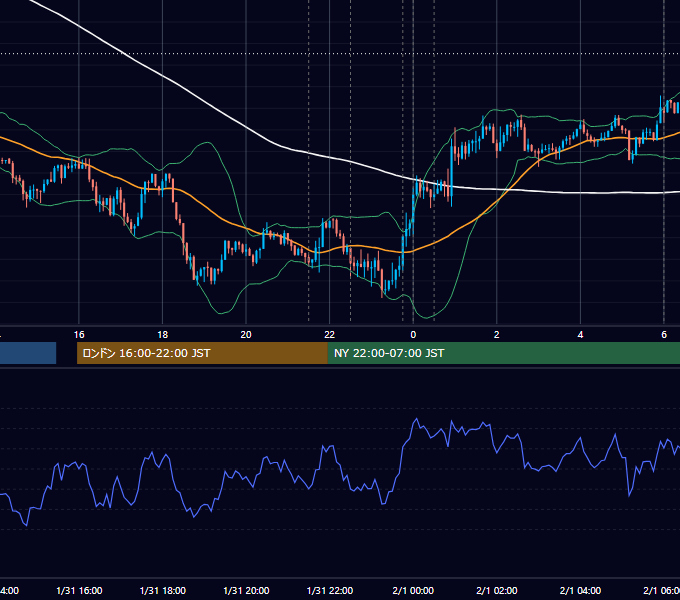Click the ロンドン 16:00-22:00 JST session bar
The height and width of the screenshot is (600, 680).
202,353
